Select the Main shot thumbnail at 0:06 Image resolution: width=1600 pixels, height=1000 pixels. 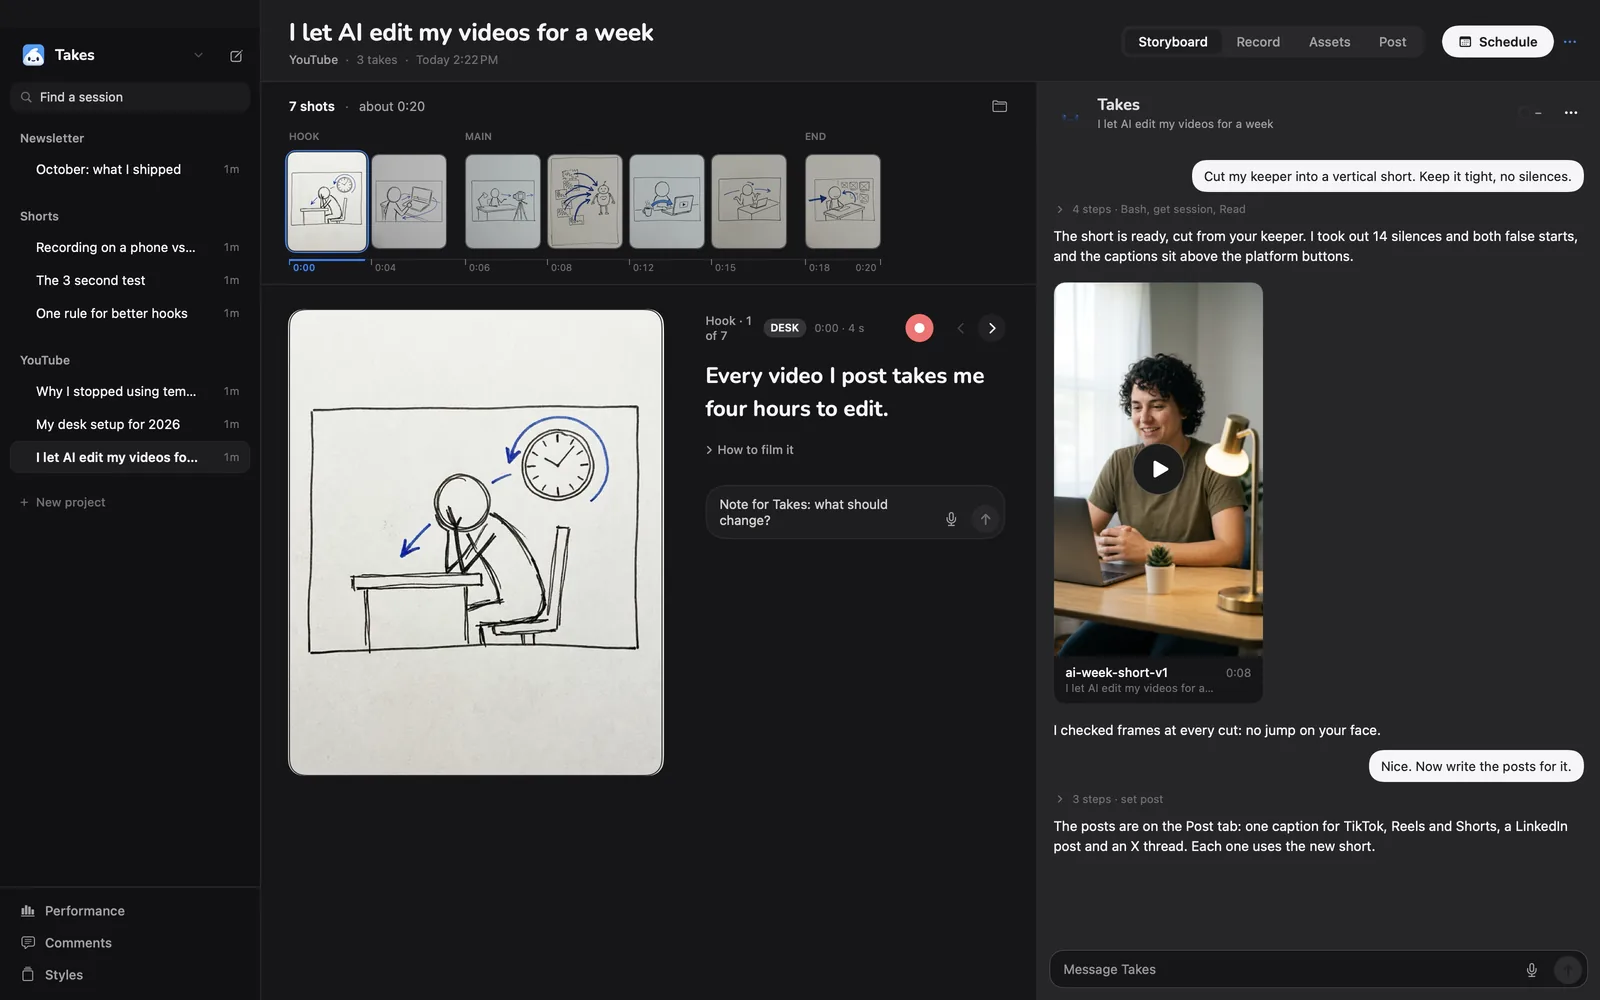click(x=503, y=201)
